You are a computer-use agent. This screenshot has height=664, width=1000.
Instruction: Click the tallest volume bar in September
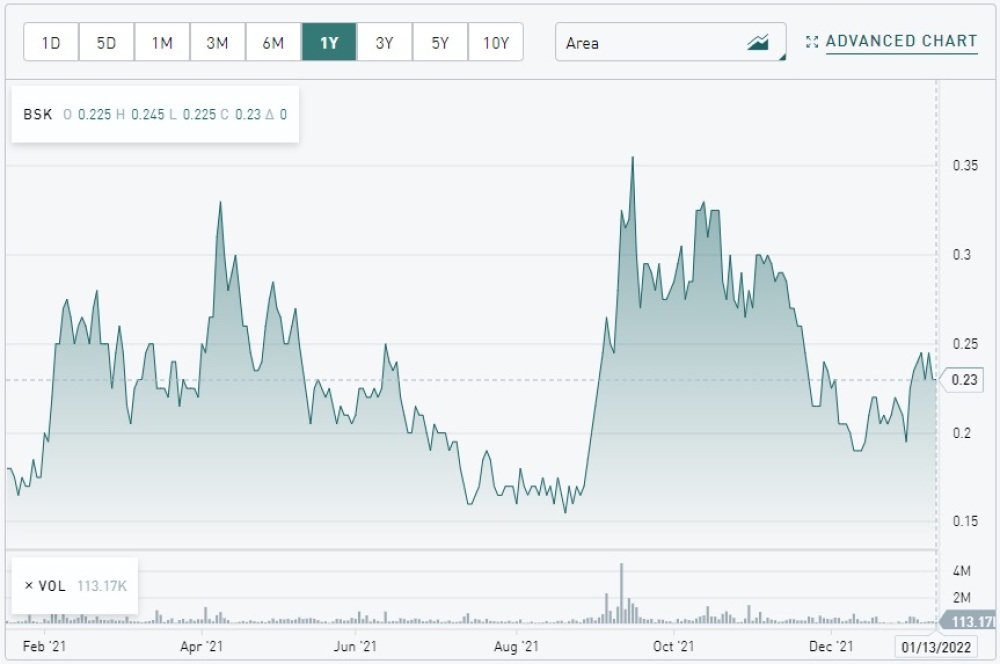pyautogui.click(x=621, y=593)
